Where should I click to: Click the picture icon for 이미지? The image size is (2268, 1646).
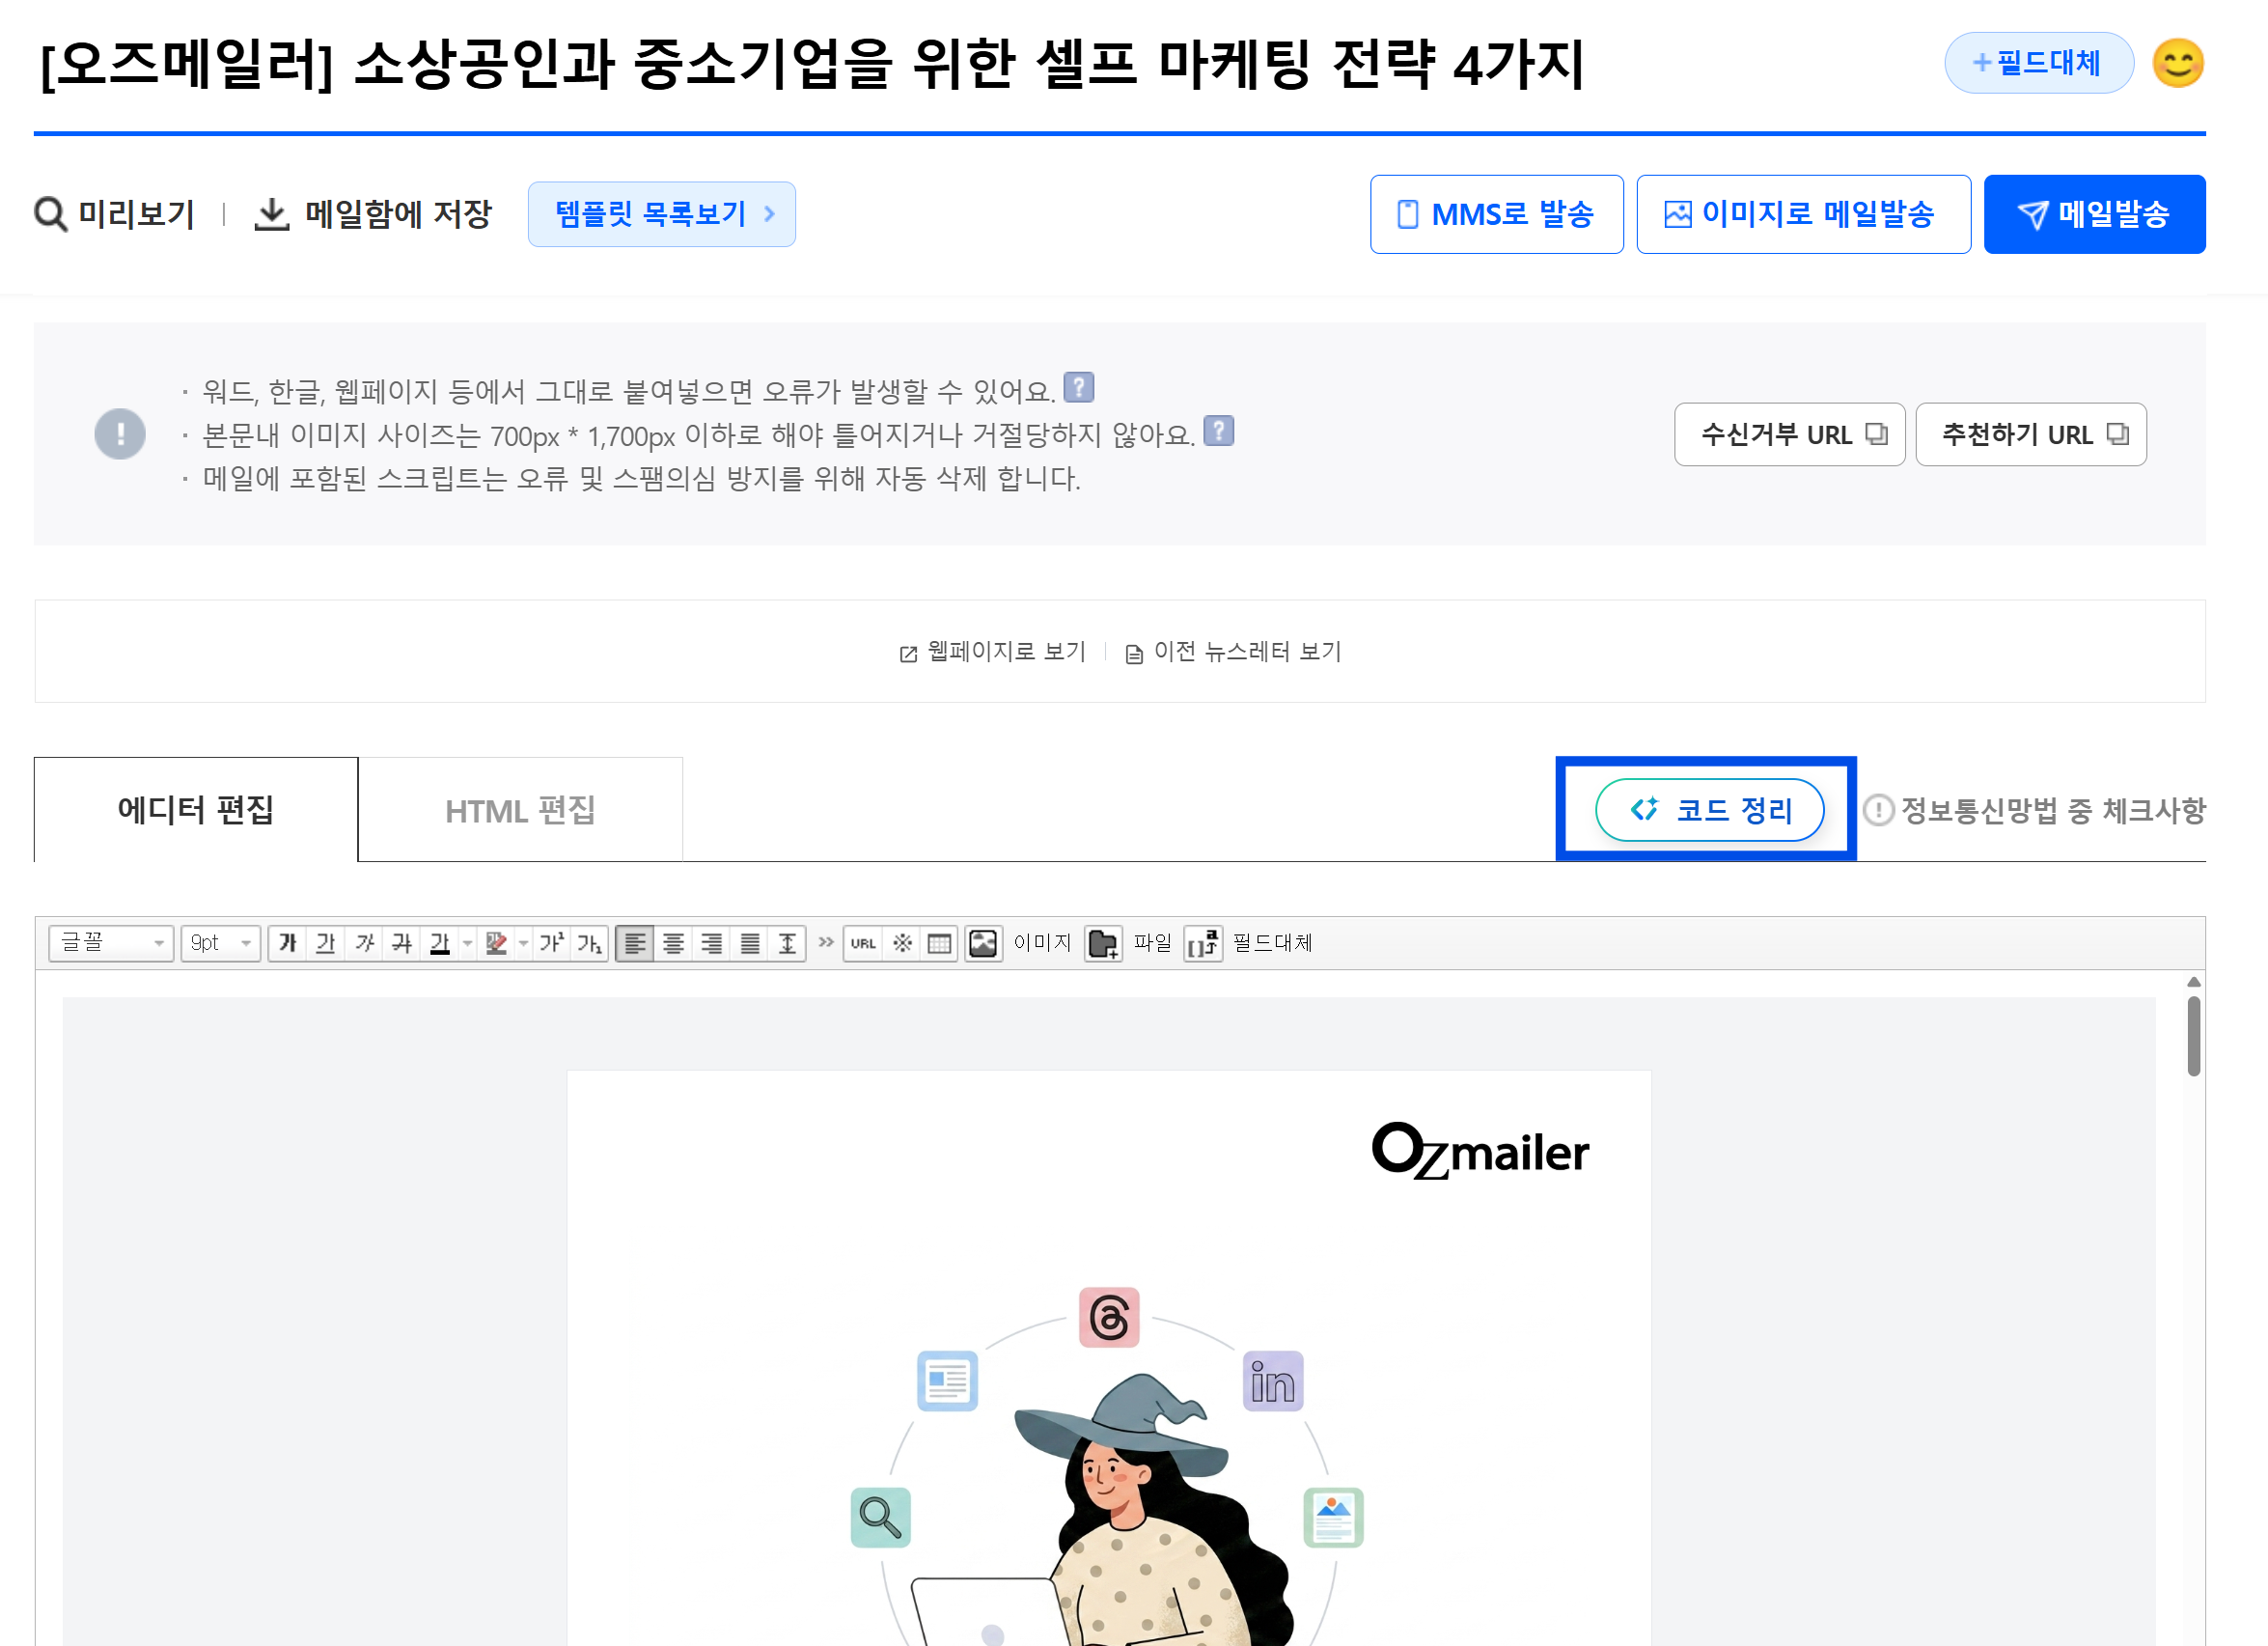pos(983,942)
